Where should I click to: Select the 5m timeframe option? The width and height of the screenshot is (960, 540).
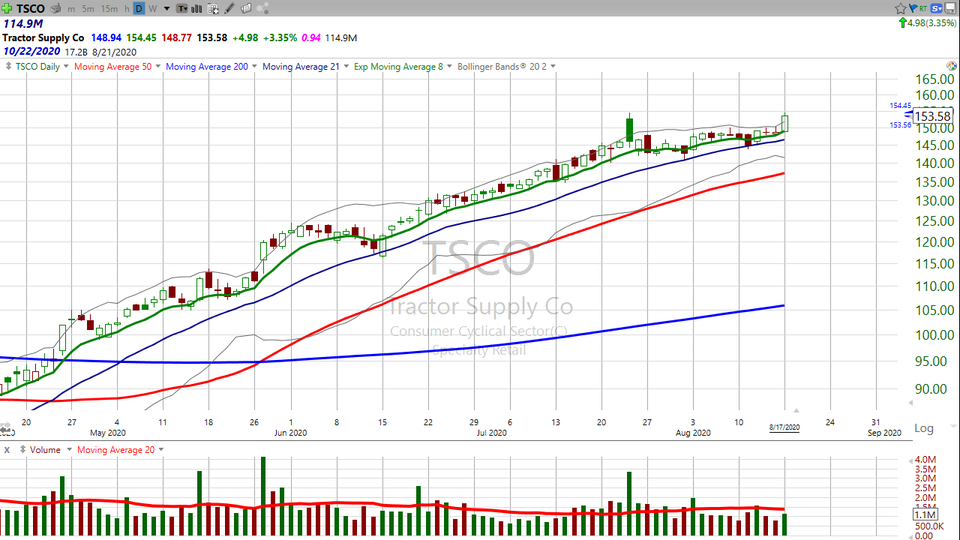pyautogui.click(x=89, y=8)
